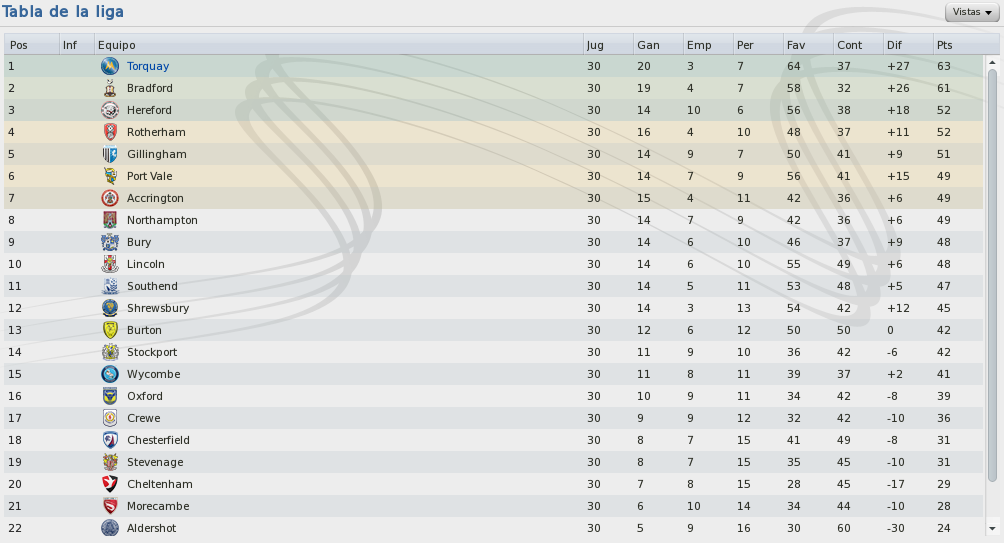The height and width of the screenshot is (543, 1004).
Task: Click the Torquay club crest icon
Action: click(110, 66)
